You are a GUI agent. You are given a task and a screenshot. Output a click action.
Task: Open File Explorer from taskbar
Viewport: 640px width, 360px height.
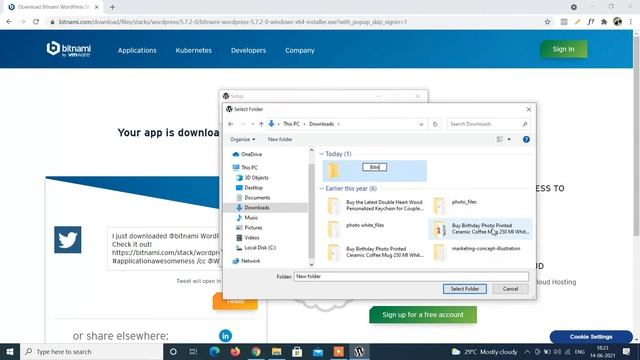pyautogui.click(x=276, y=352)
